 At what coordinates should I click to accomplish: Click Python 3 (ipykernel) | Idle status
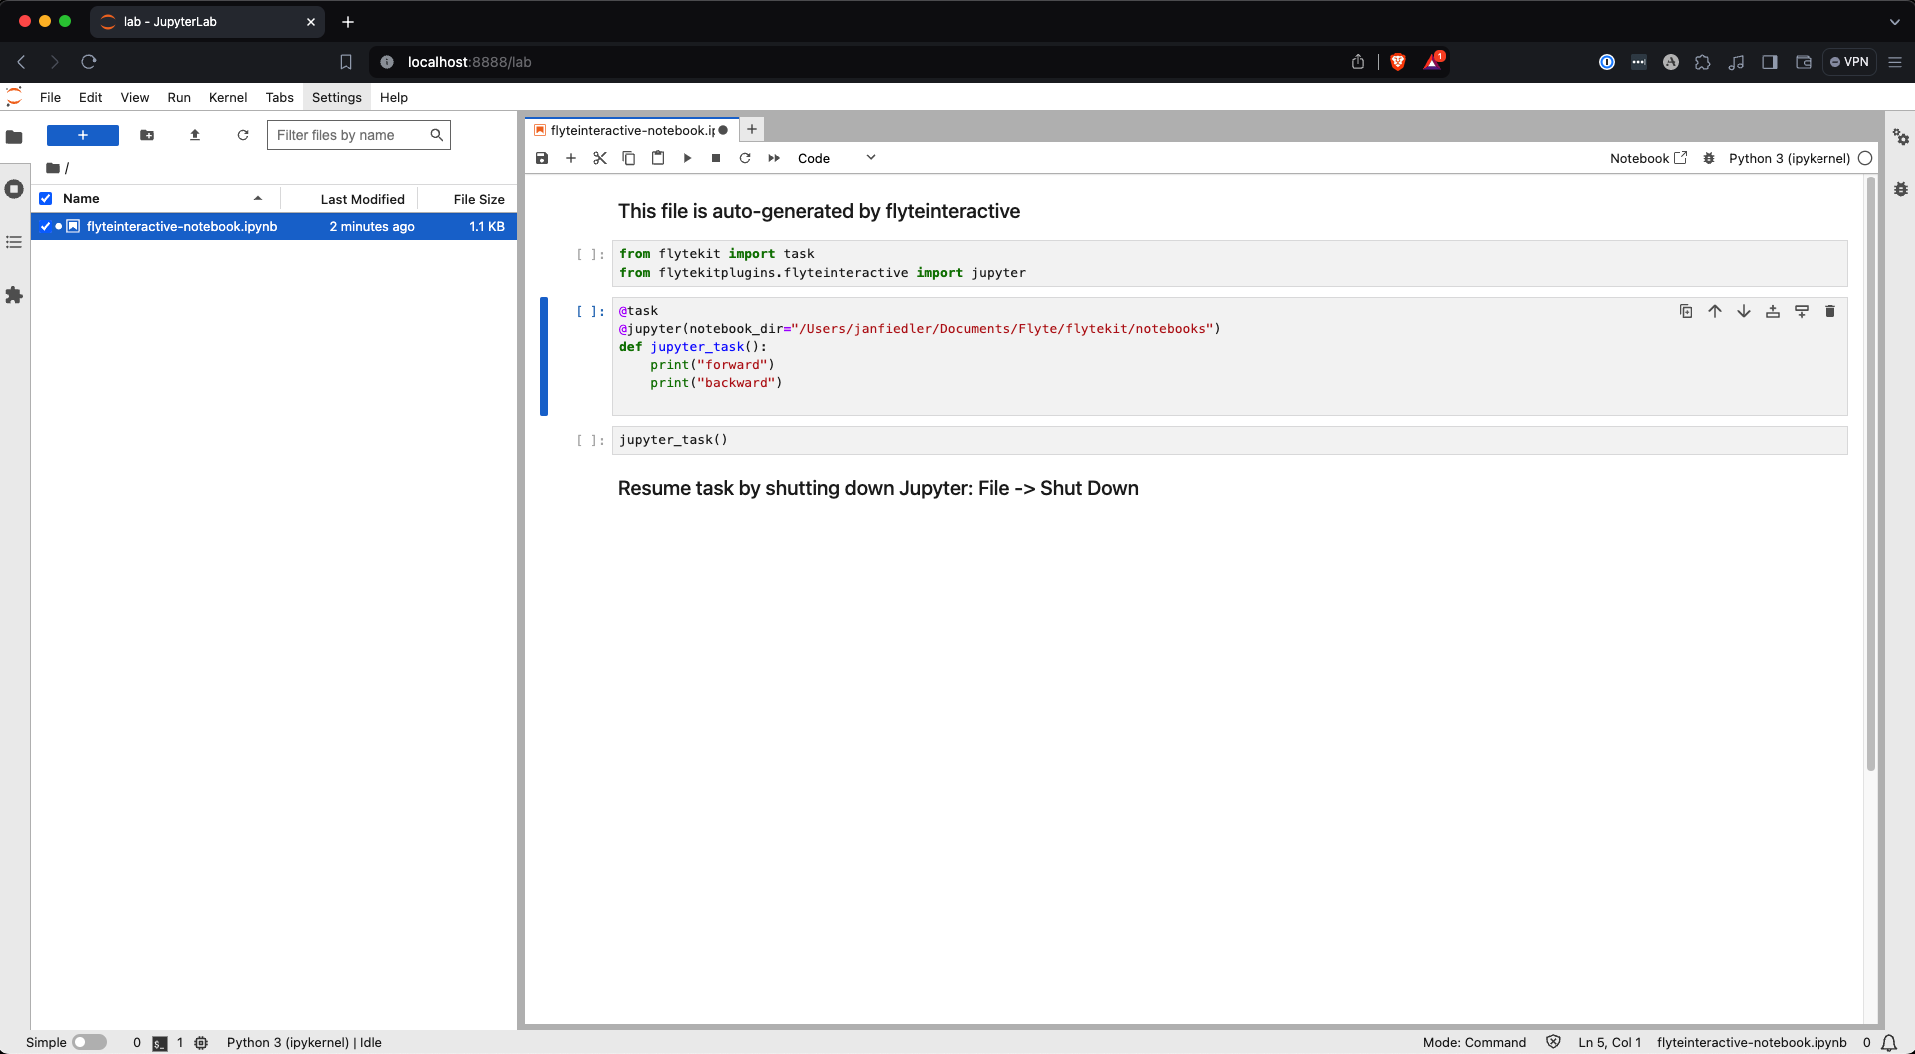pyautogui.click(x=304, y=1042)
